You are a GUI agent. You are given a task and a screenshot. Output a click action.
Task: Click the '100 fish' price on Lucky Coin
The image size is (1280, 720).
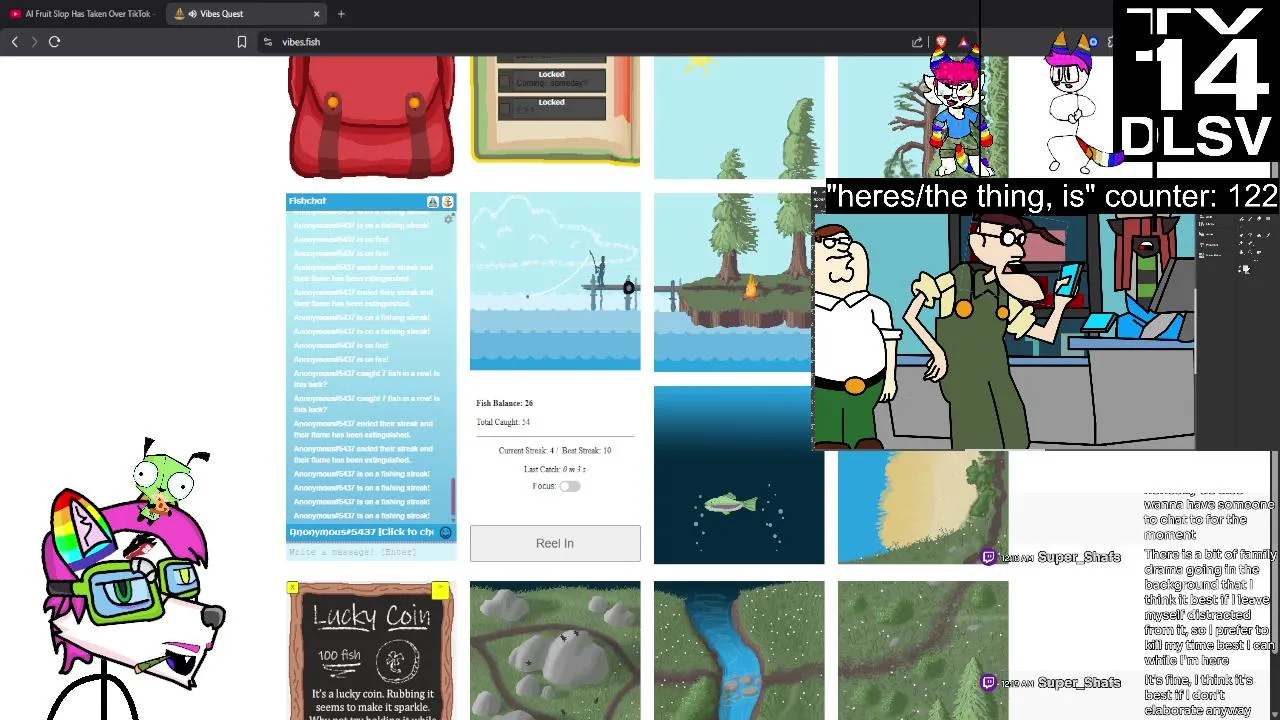coord(339,656)
